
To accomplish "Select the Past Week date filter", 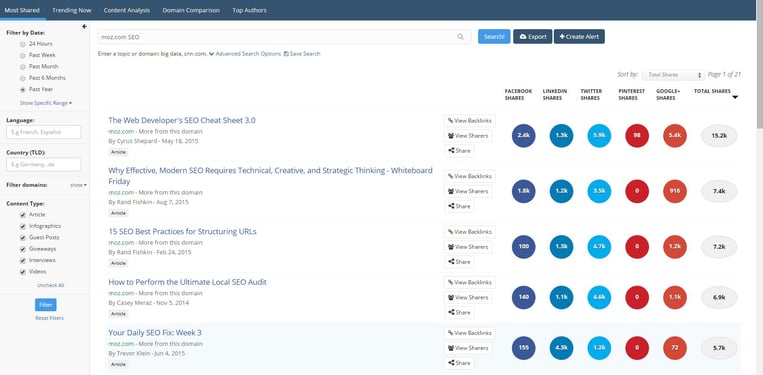I will click(22, 55).
